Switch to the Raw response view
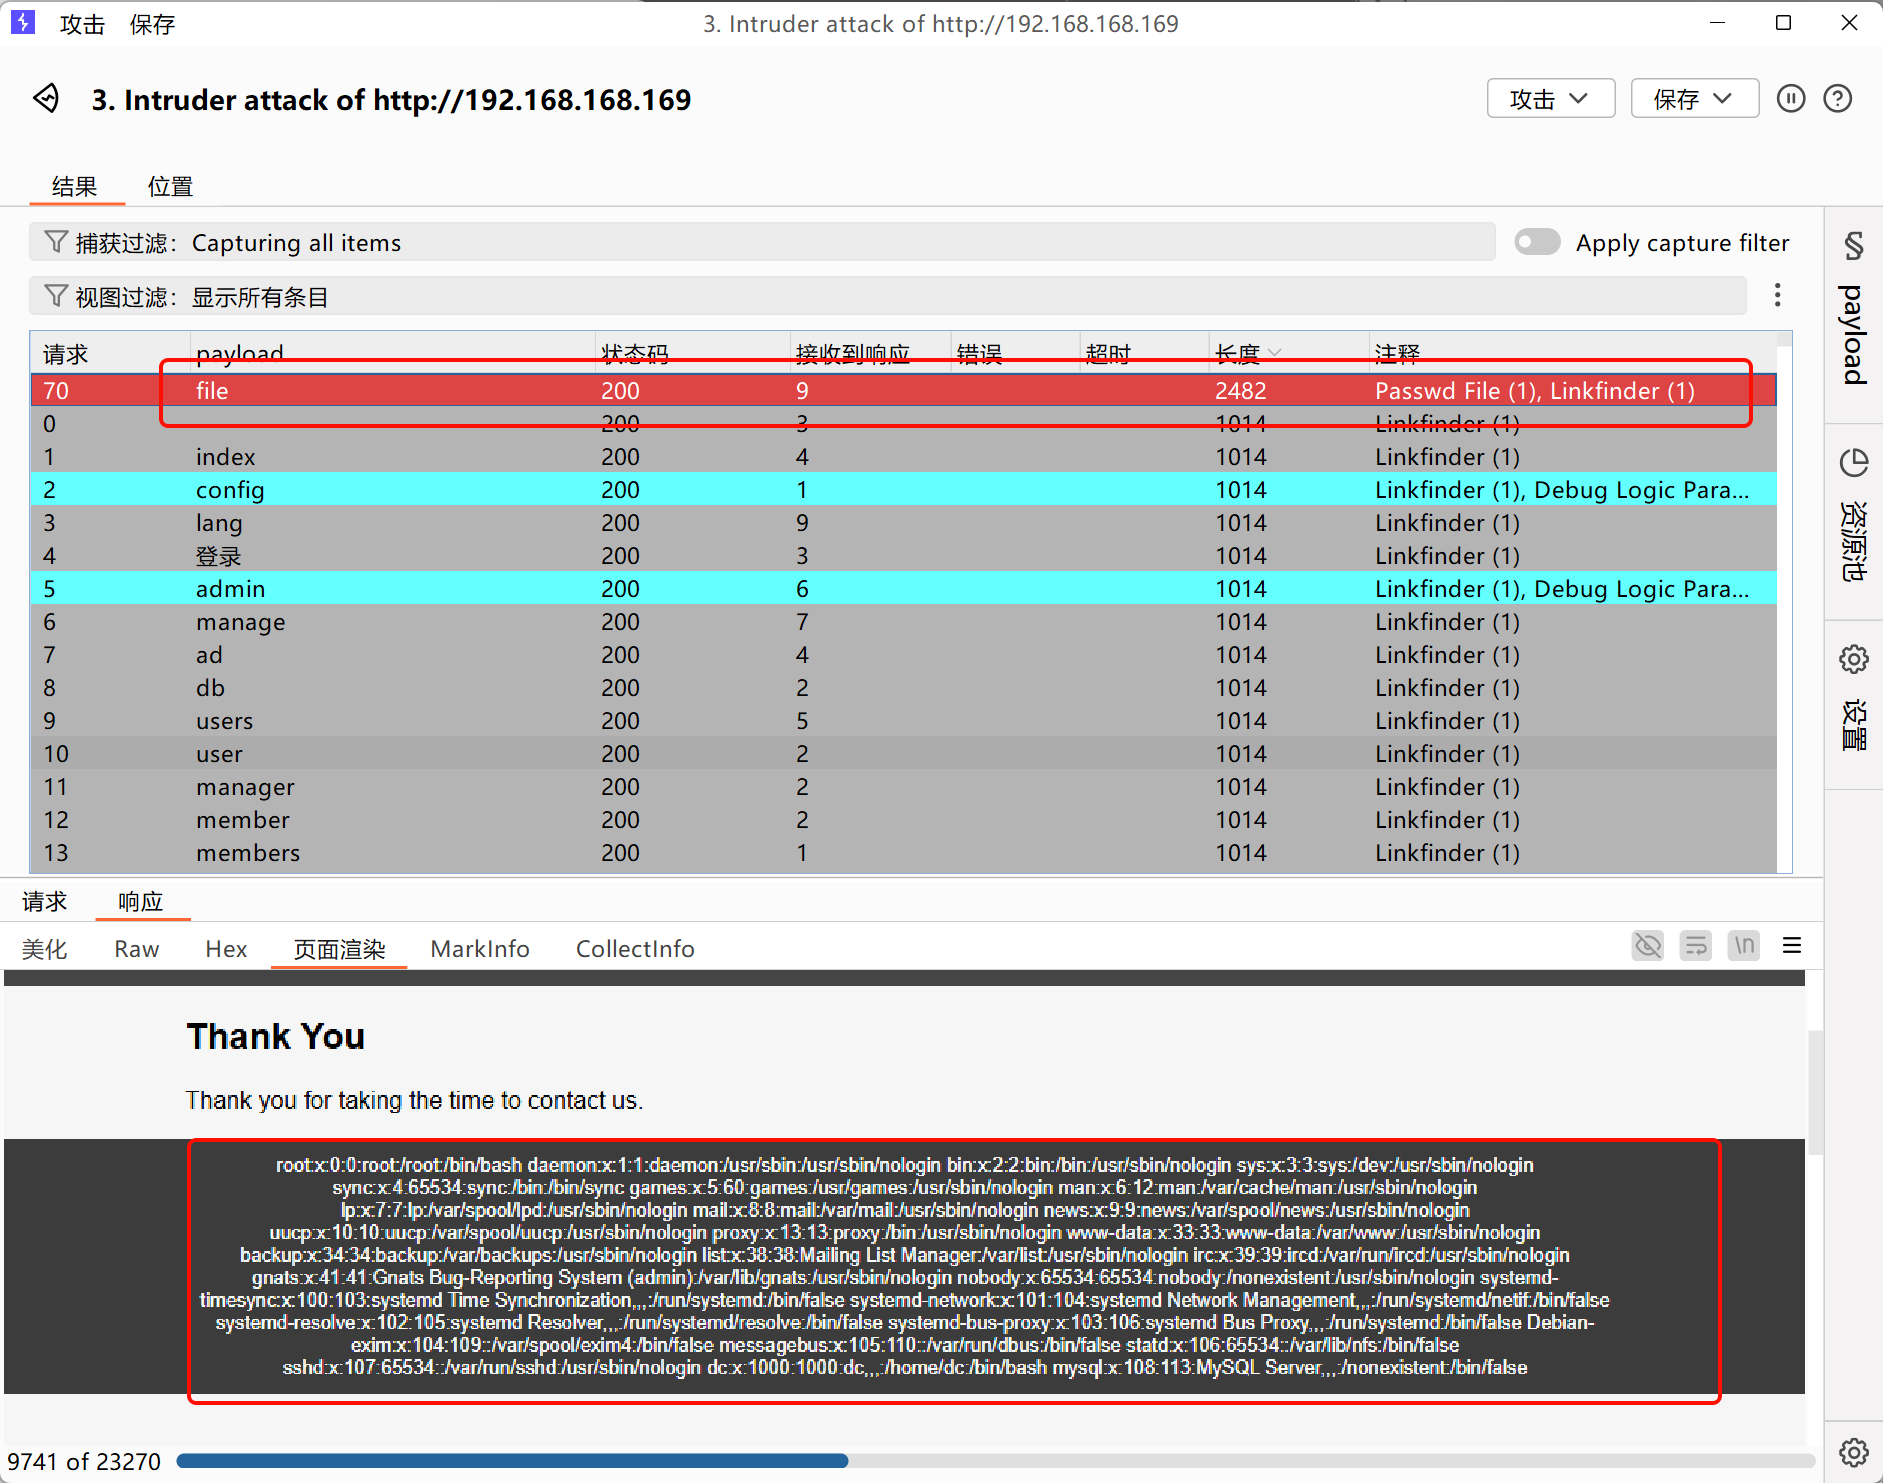The width and height of the screenshot is (1883, 1483). (x=137, y=949)
